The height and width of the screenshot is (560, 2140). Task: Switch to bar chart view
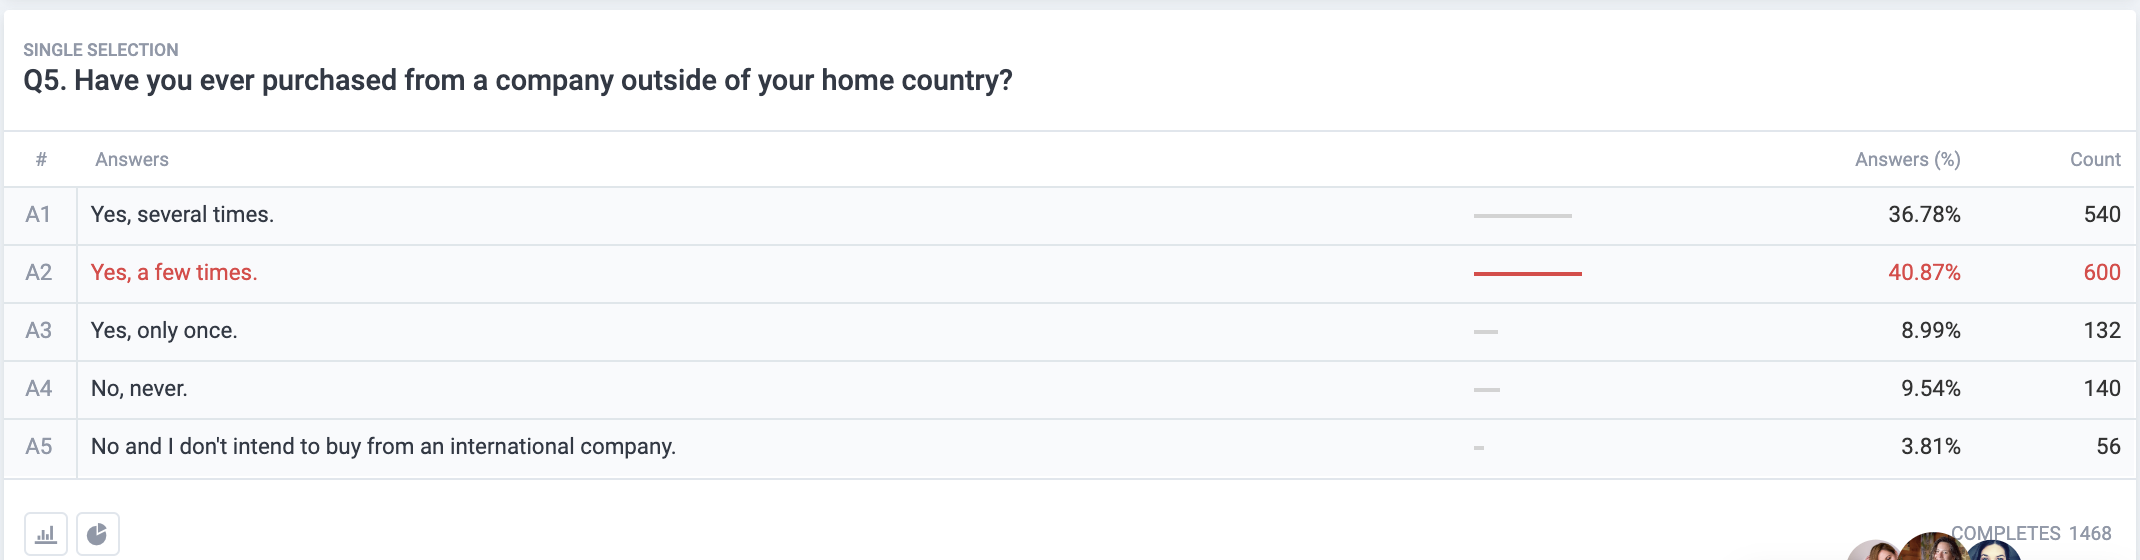point(46,534)
